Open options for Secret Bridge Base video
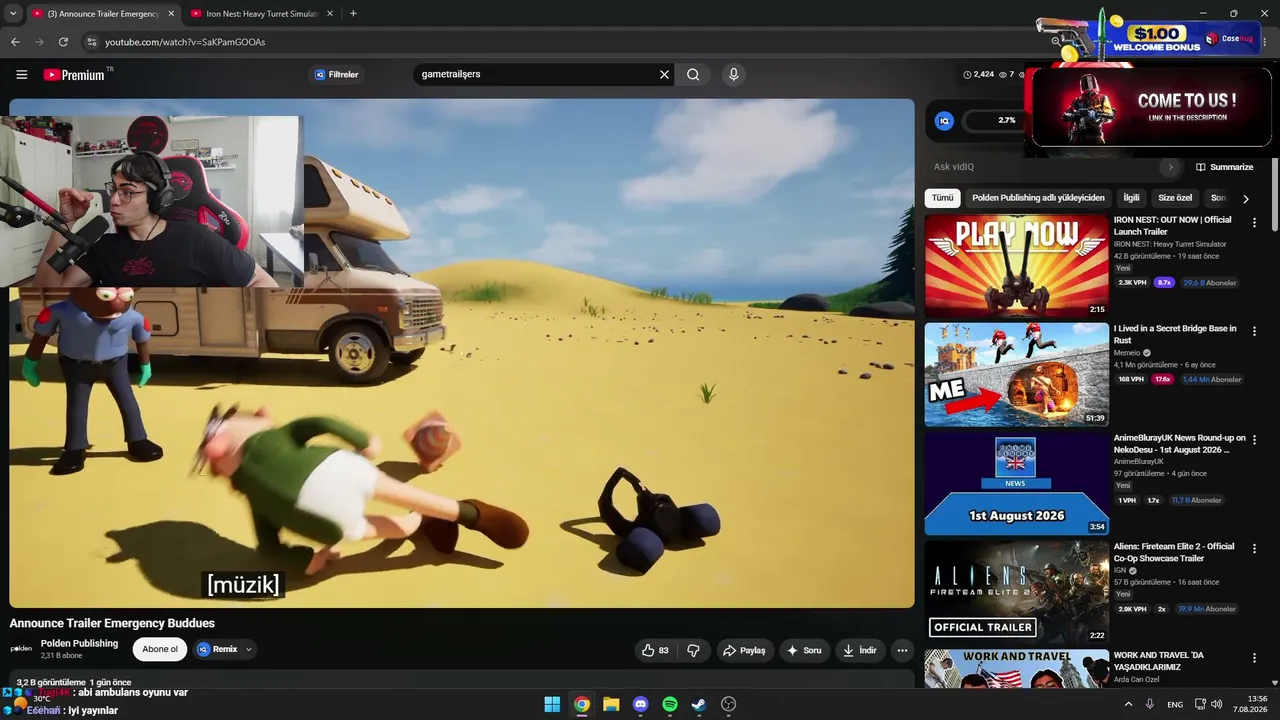Screen dimensions: 1280x720 1254,331
